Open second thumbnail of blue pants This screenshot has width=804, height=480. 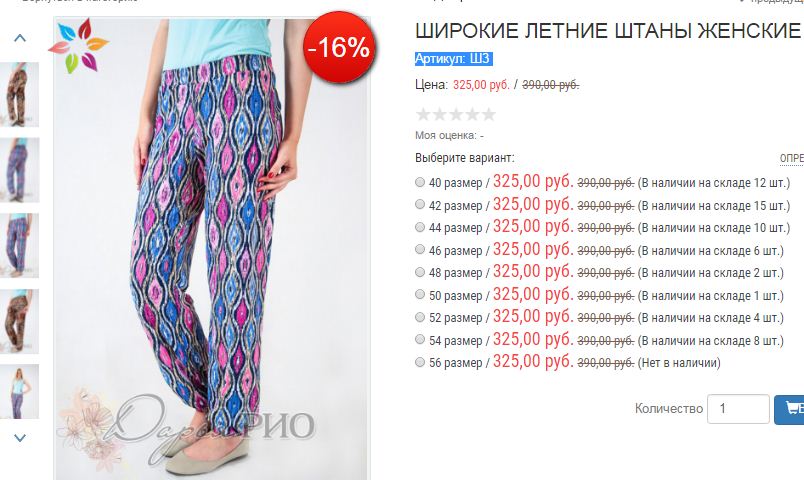coord(19,245)
